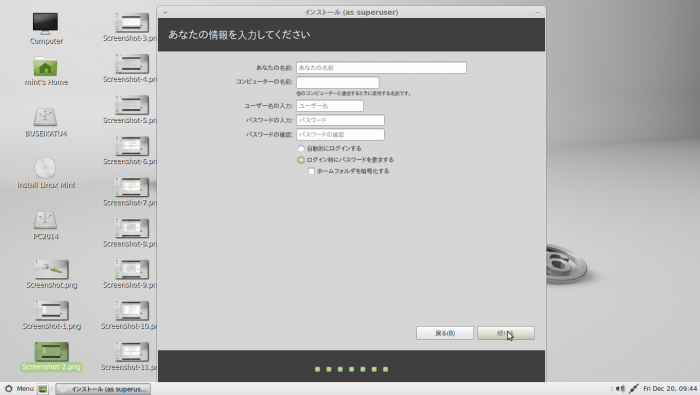This screenshot has width=700, height=395.
Task: Select the Screenshot-5.png file icon
Action: pyautogui.click(x=132, y=105)
